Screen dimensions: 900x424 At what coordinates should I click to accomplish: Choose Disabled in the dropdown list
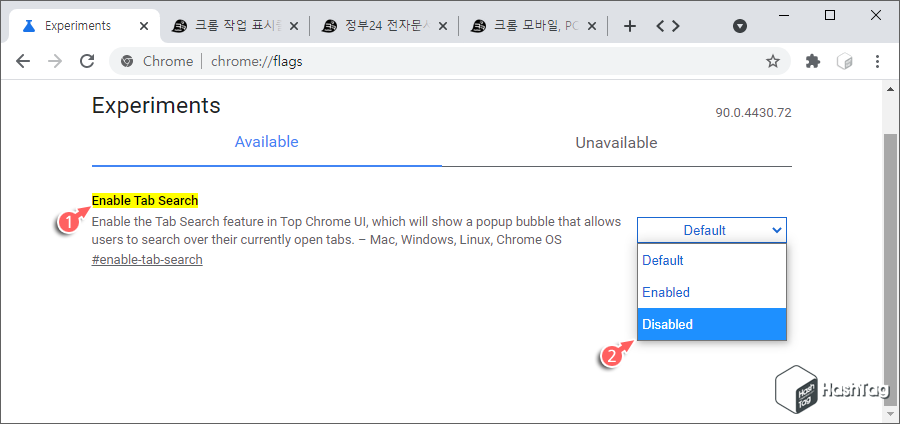(x=712, y=324)
